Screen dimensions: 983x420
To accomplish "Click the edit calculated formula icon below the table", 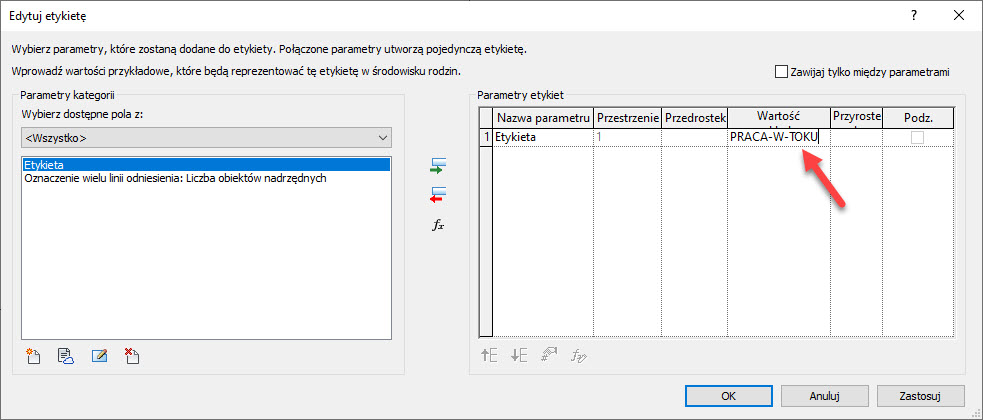I will click(x=578, y=355).
